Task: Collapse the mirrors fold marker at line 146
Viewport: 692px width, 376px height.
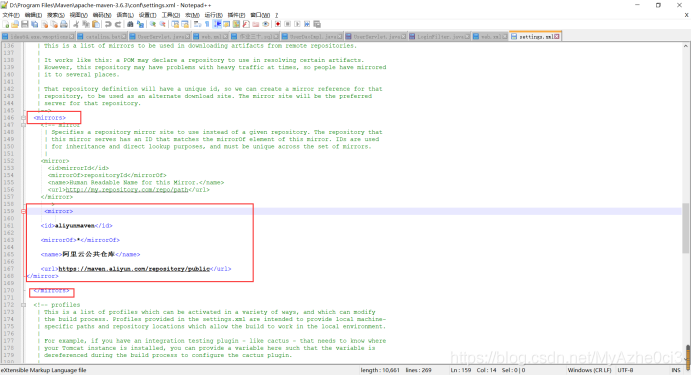Action: click(x=23, y=118)
